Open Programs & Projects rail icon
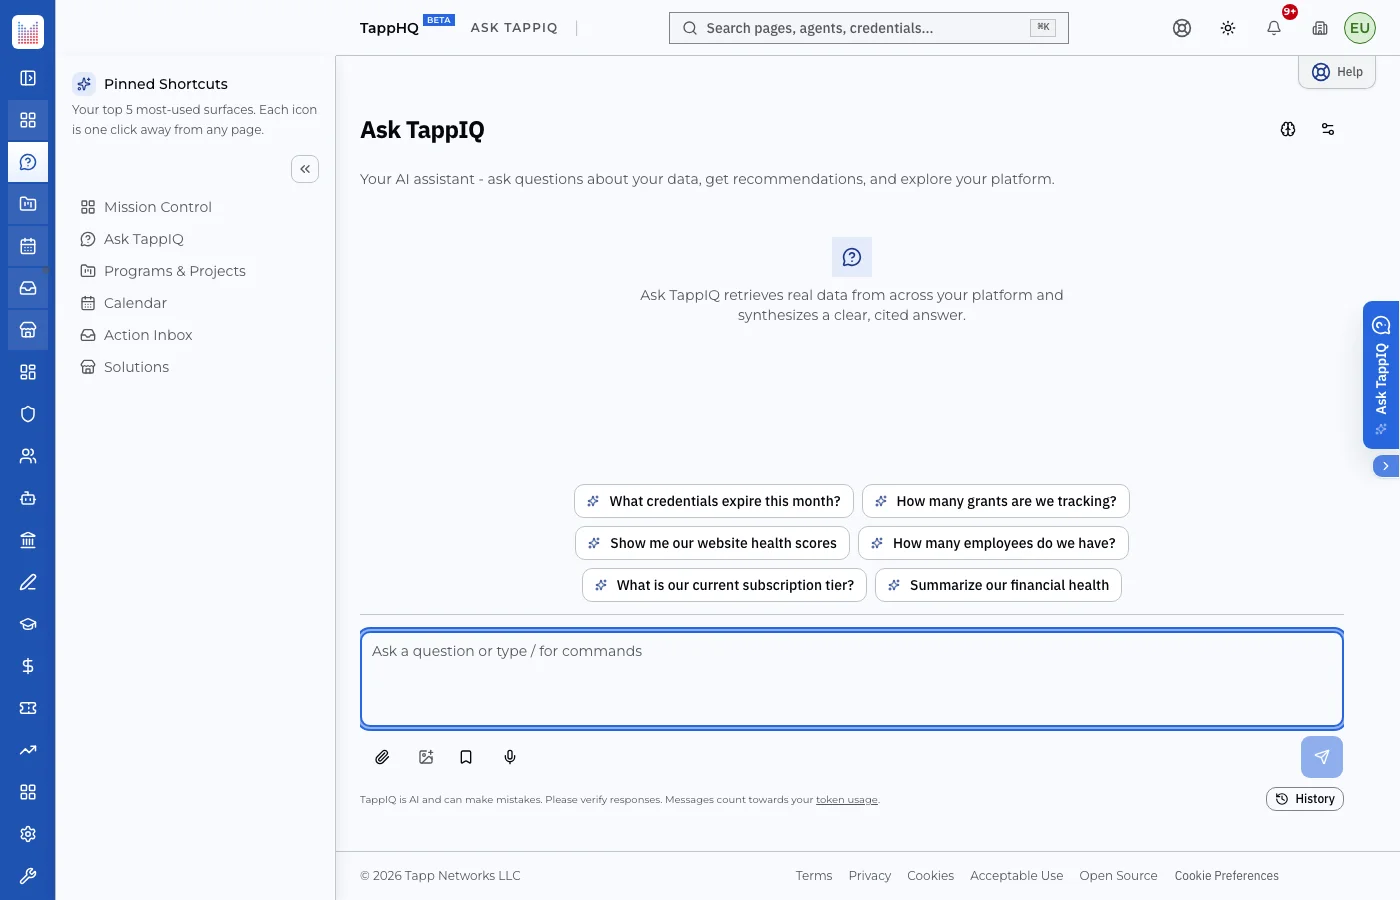The height and width of the screenshot is (900, 1400). click(28, 204)
